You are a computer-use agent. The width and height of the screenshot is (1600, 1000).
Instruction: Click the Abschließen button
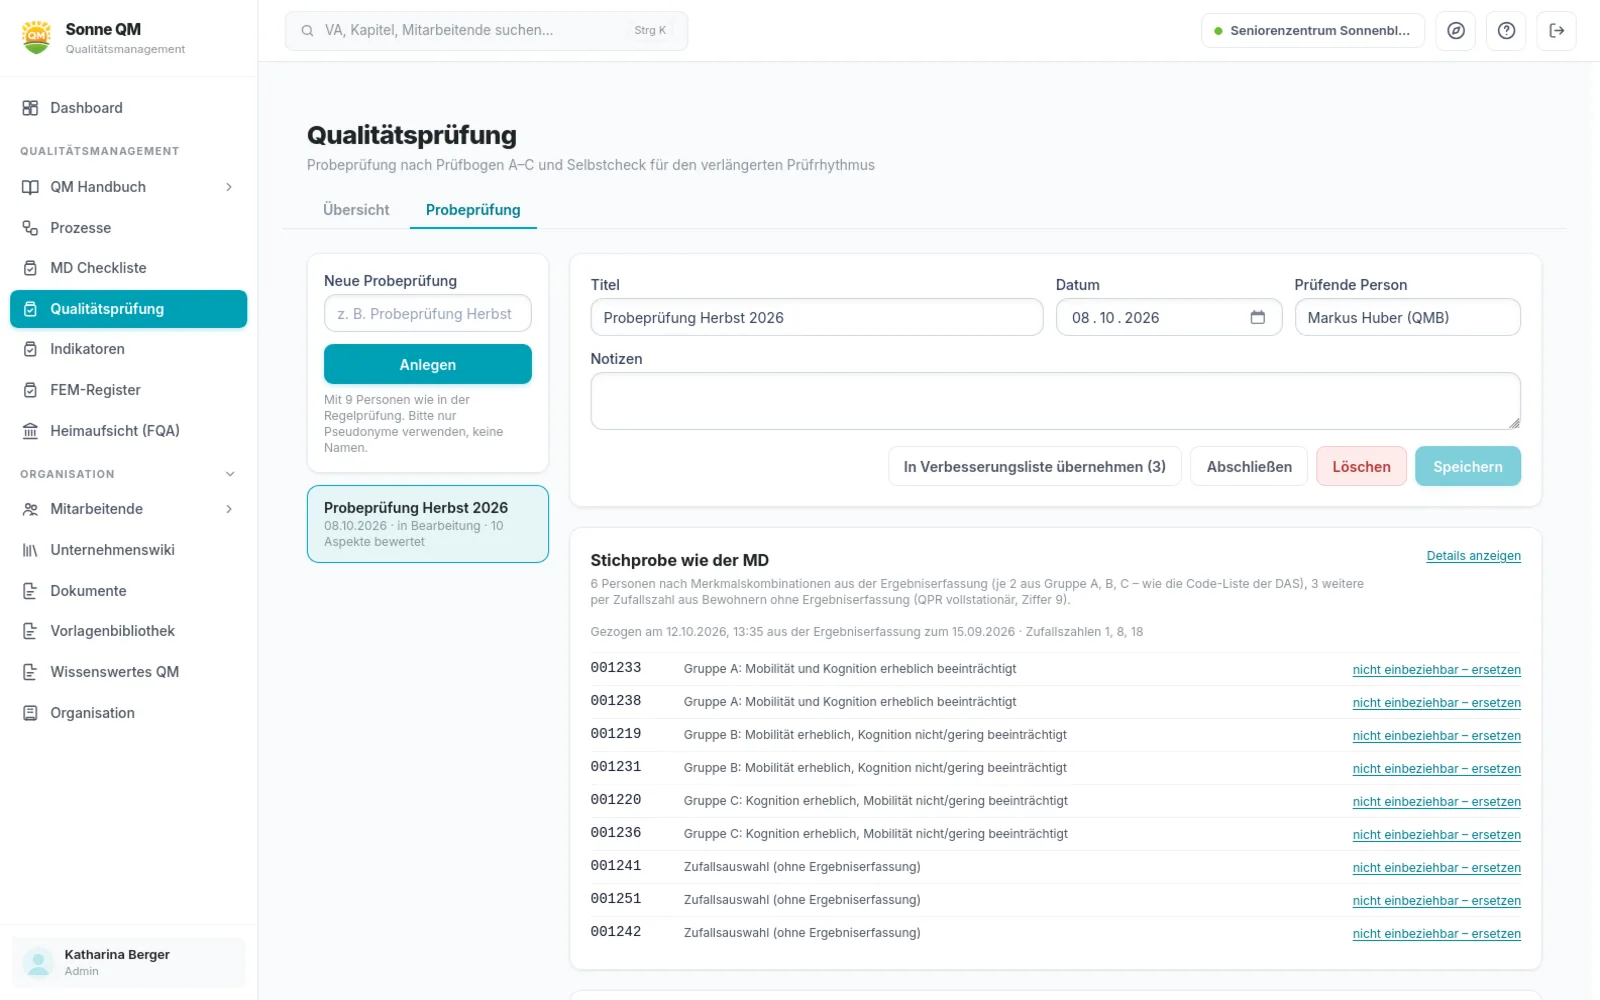click(x=1249, y=466)
